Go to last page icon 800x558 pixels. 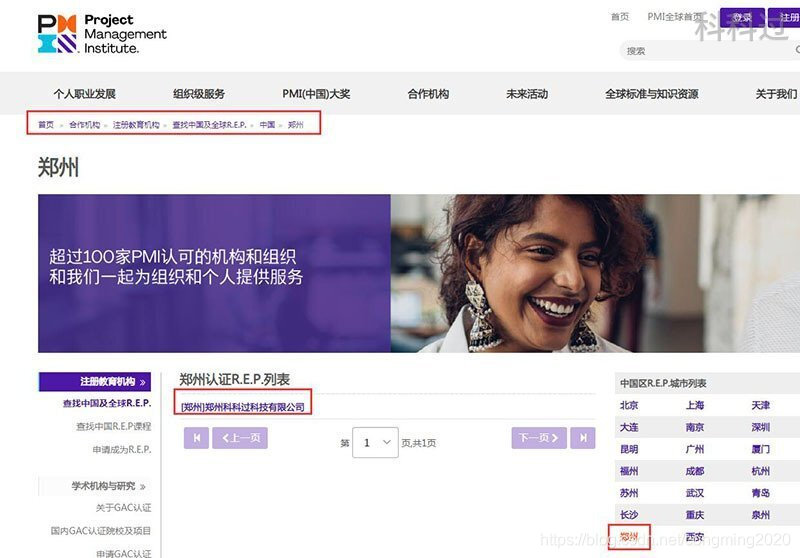[x=583, y=438]
